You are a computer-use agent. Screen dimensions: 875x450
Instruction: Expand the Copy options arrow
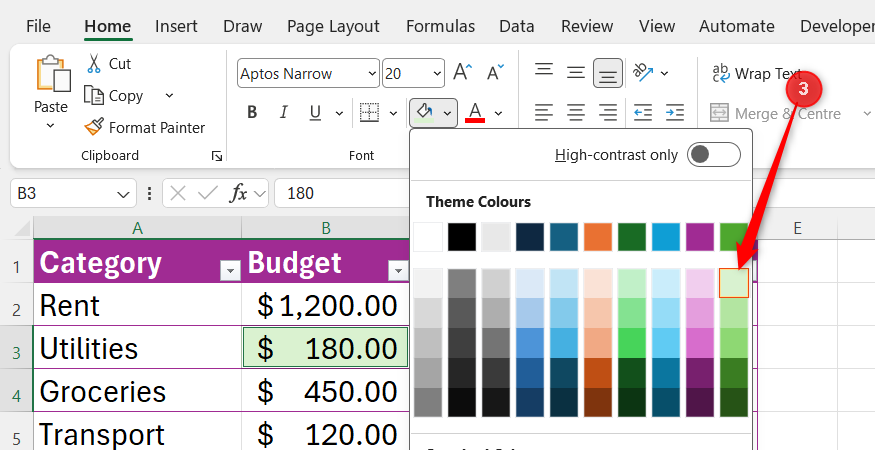tap(170, 95)
